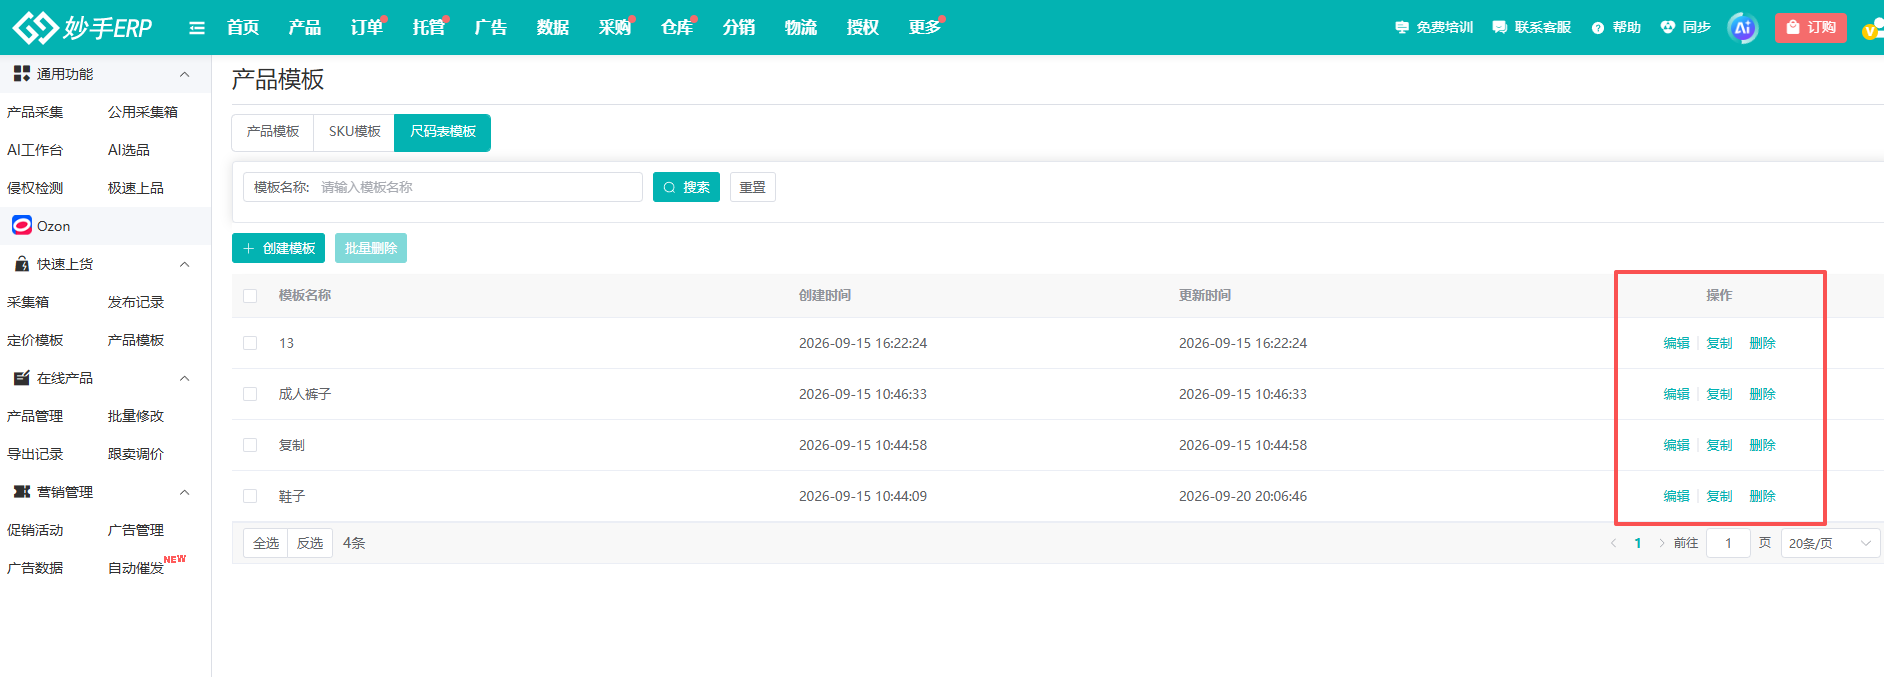
Task: Open 采集箱 in the sidebar
Action: click(x=28, y=302)
